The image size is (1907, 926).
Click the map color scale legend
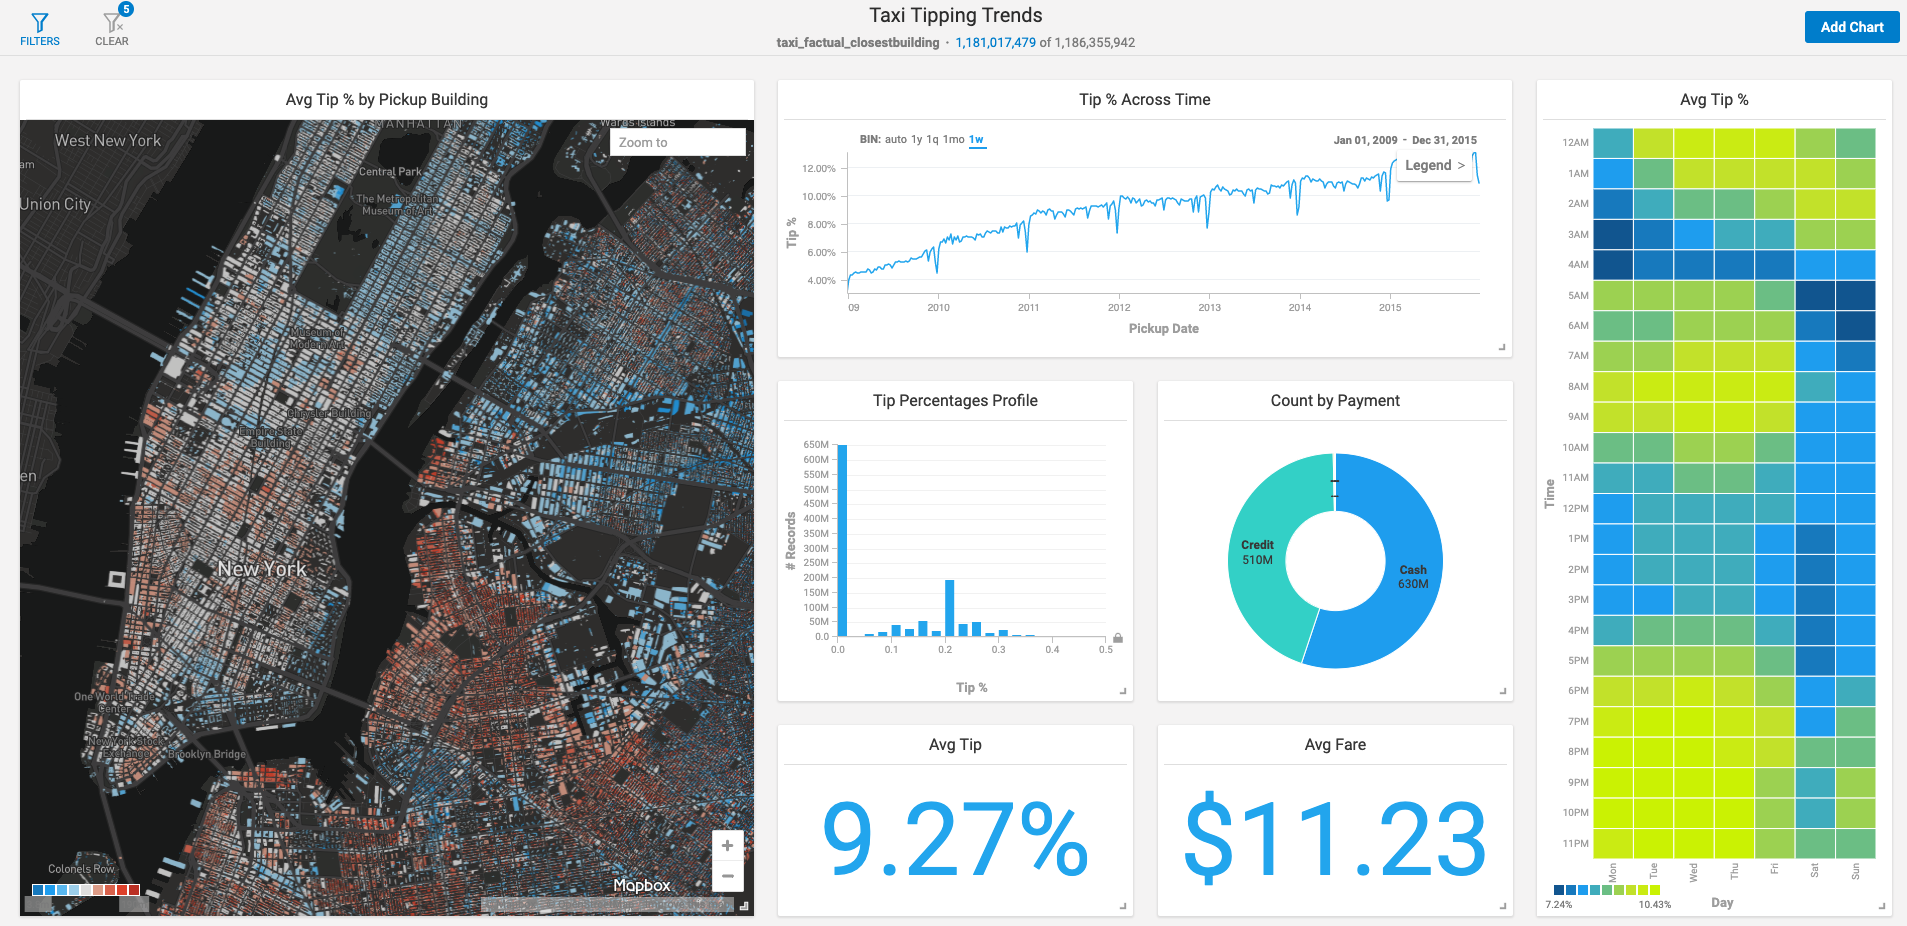tap(86, 888)
